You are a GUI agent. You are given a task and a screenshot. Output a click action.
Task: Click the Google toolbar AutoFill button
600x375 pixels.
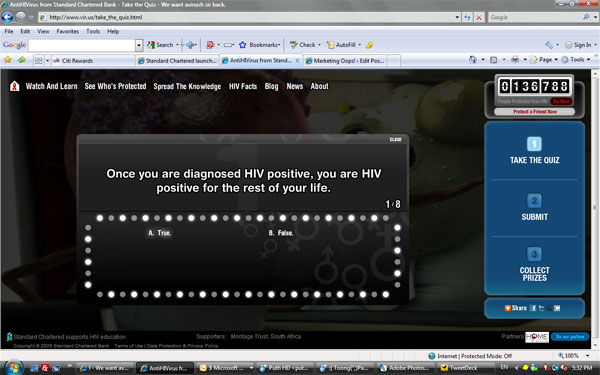pyautogui.click(x=341, y=45)
